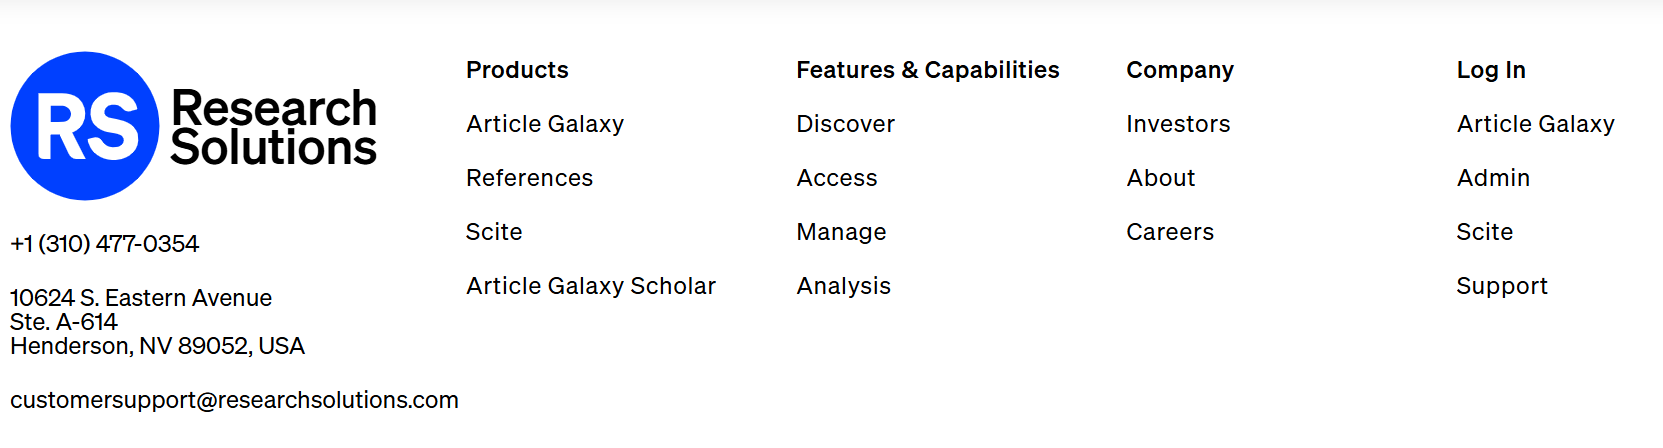Go to the Careers page
The height and width of the screenshot is (448, 1663).
coord(1170,232)
